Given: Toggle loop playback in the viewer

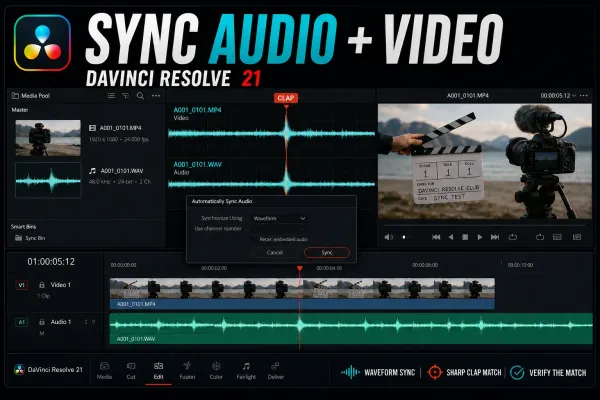Looking at the screenshot, I should 513,237.
